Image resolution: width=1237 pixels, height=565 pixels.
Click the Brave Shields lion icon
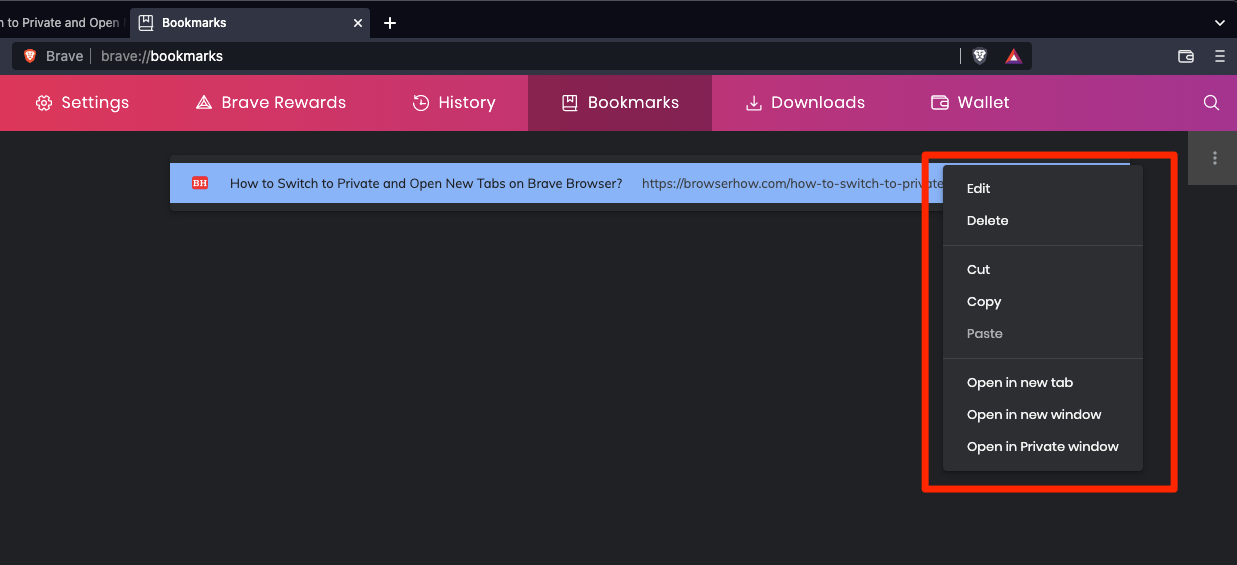tap(980, 56)
